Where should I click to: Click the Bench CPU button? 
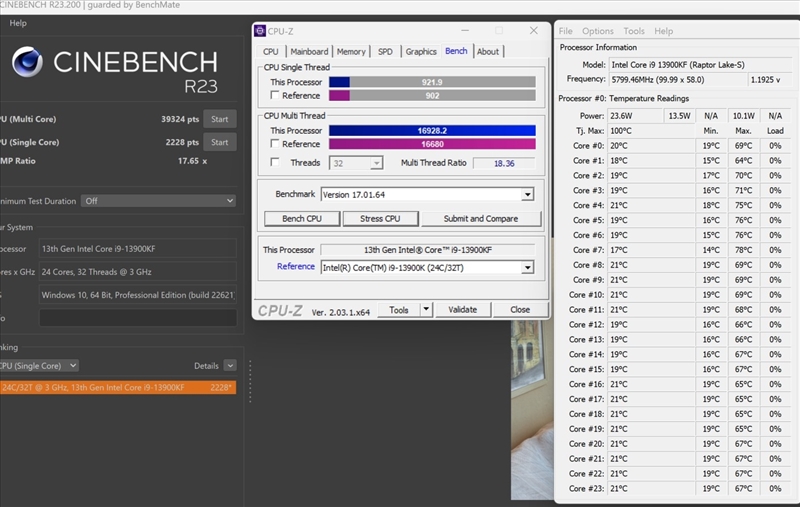[x=302, y=219]
